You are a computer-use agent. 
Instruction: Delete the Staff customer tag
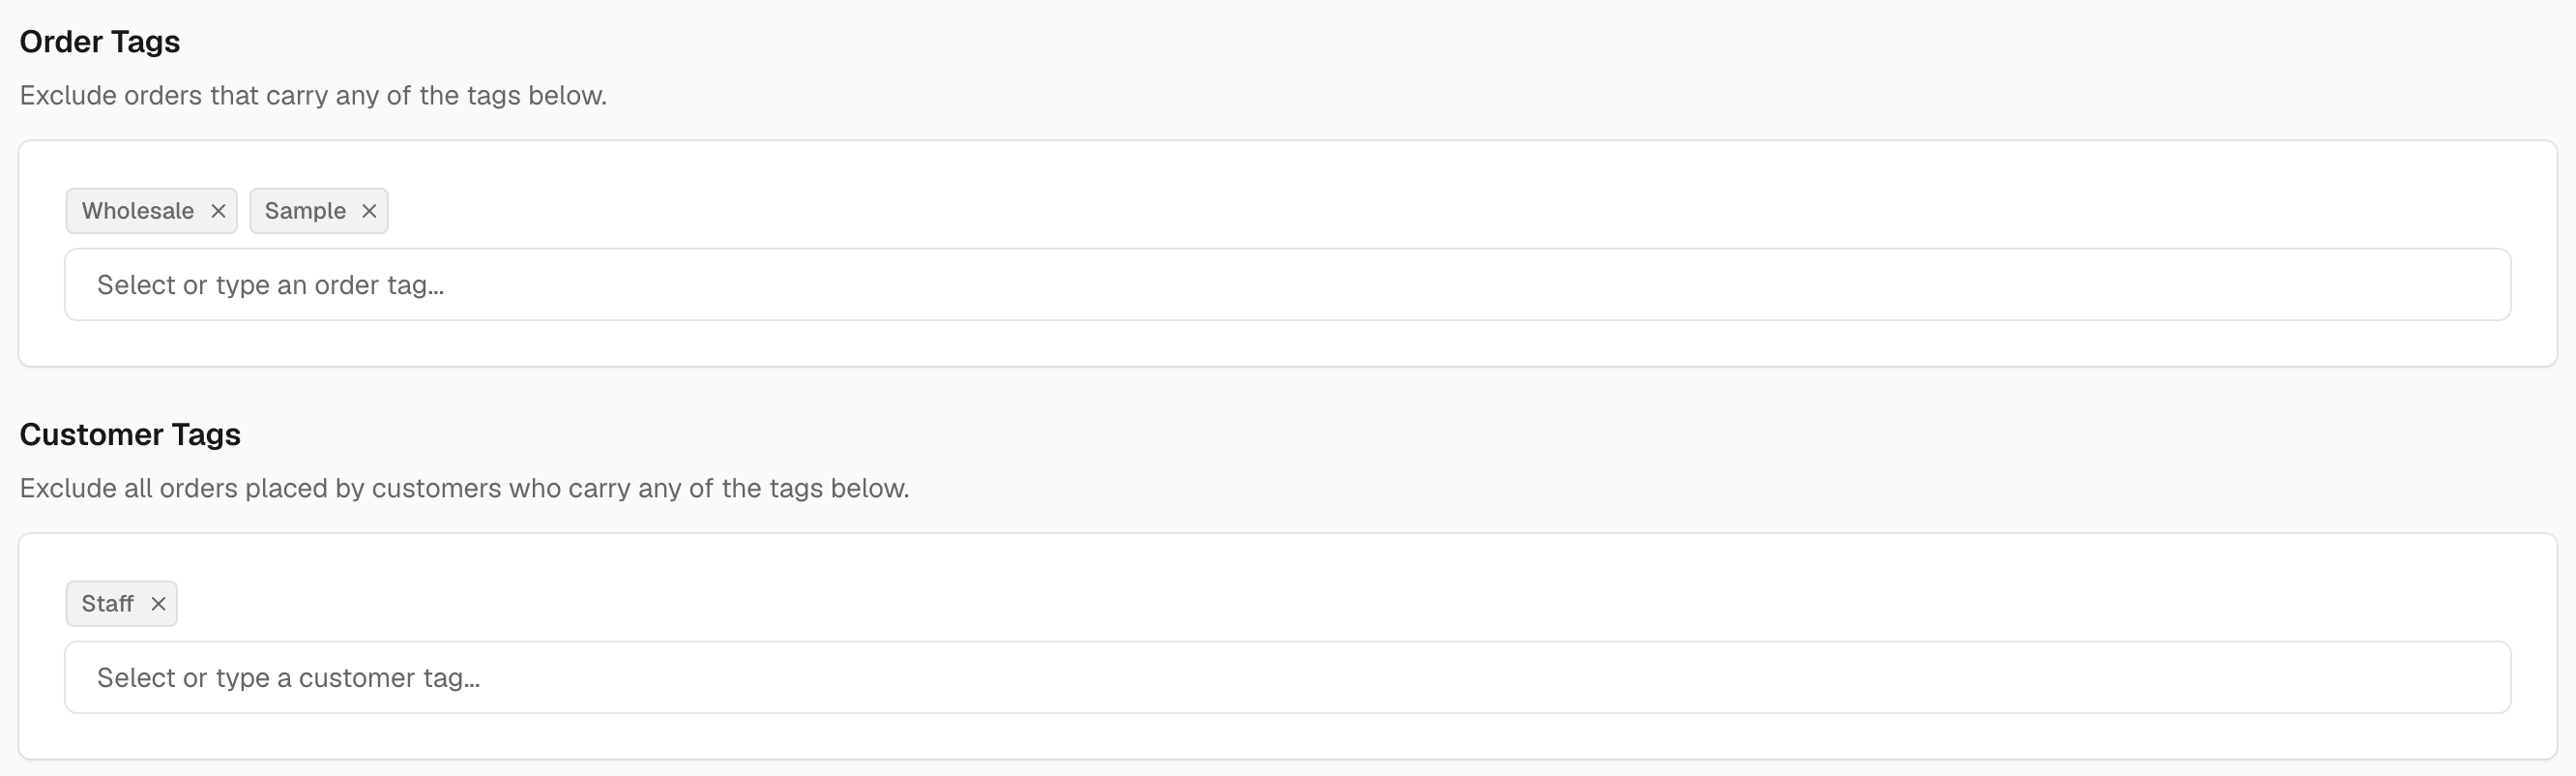(x=158, y=604)
